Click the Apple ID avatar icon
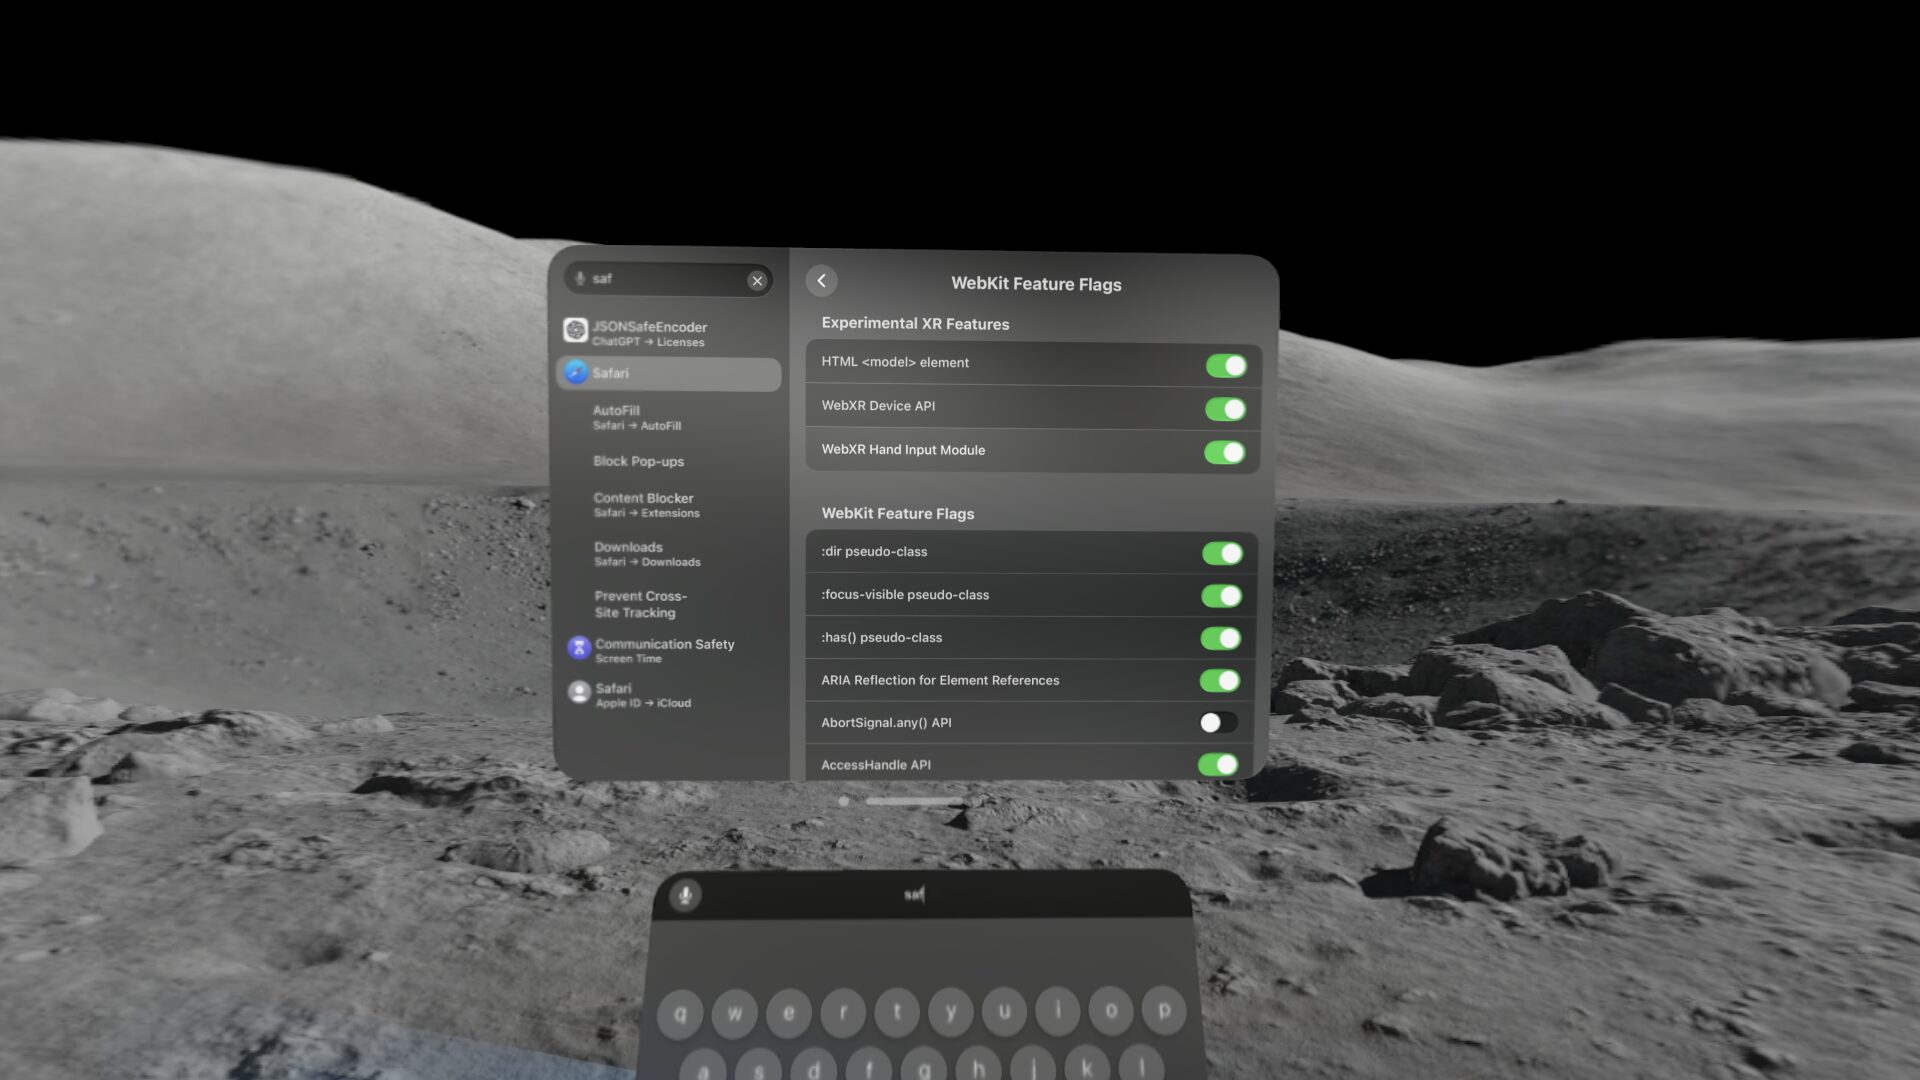 tap(579, 692)
